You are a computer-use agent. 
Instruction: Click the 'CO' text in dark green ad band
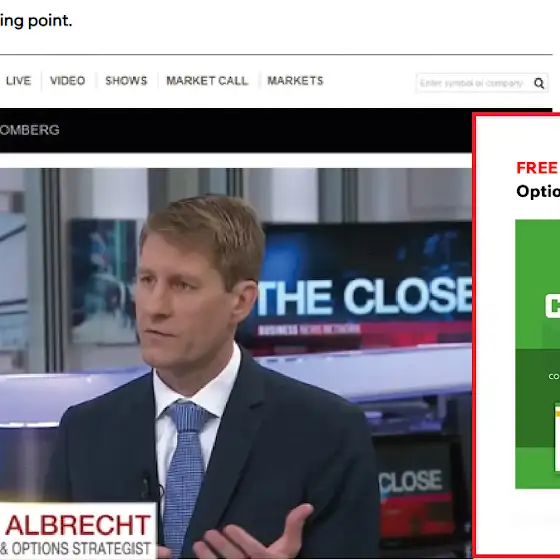point(554,376)
